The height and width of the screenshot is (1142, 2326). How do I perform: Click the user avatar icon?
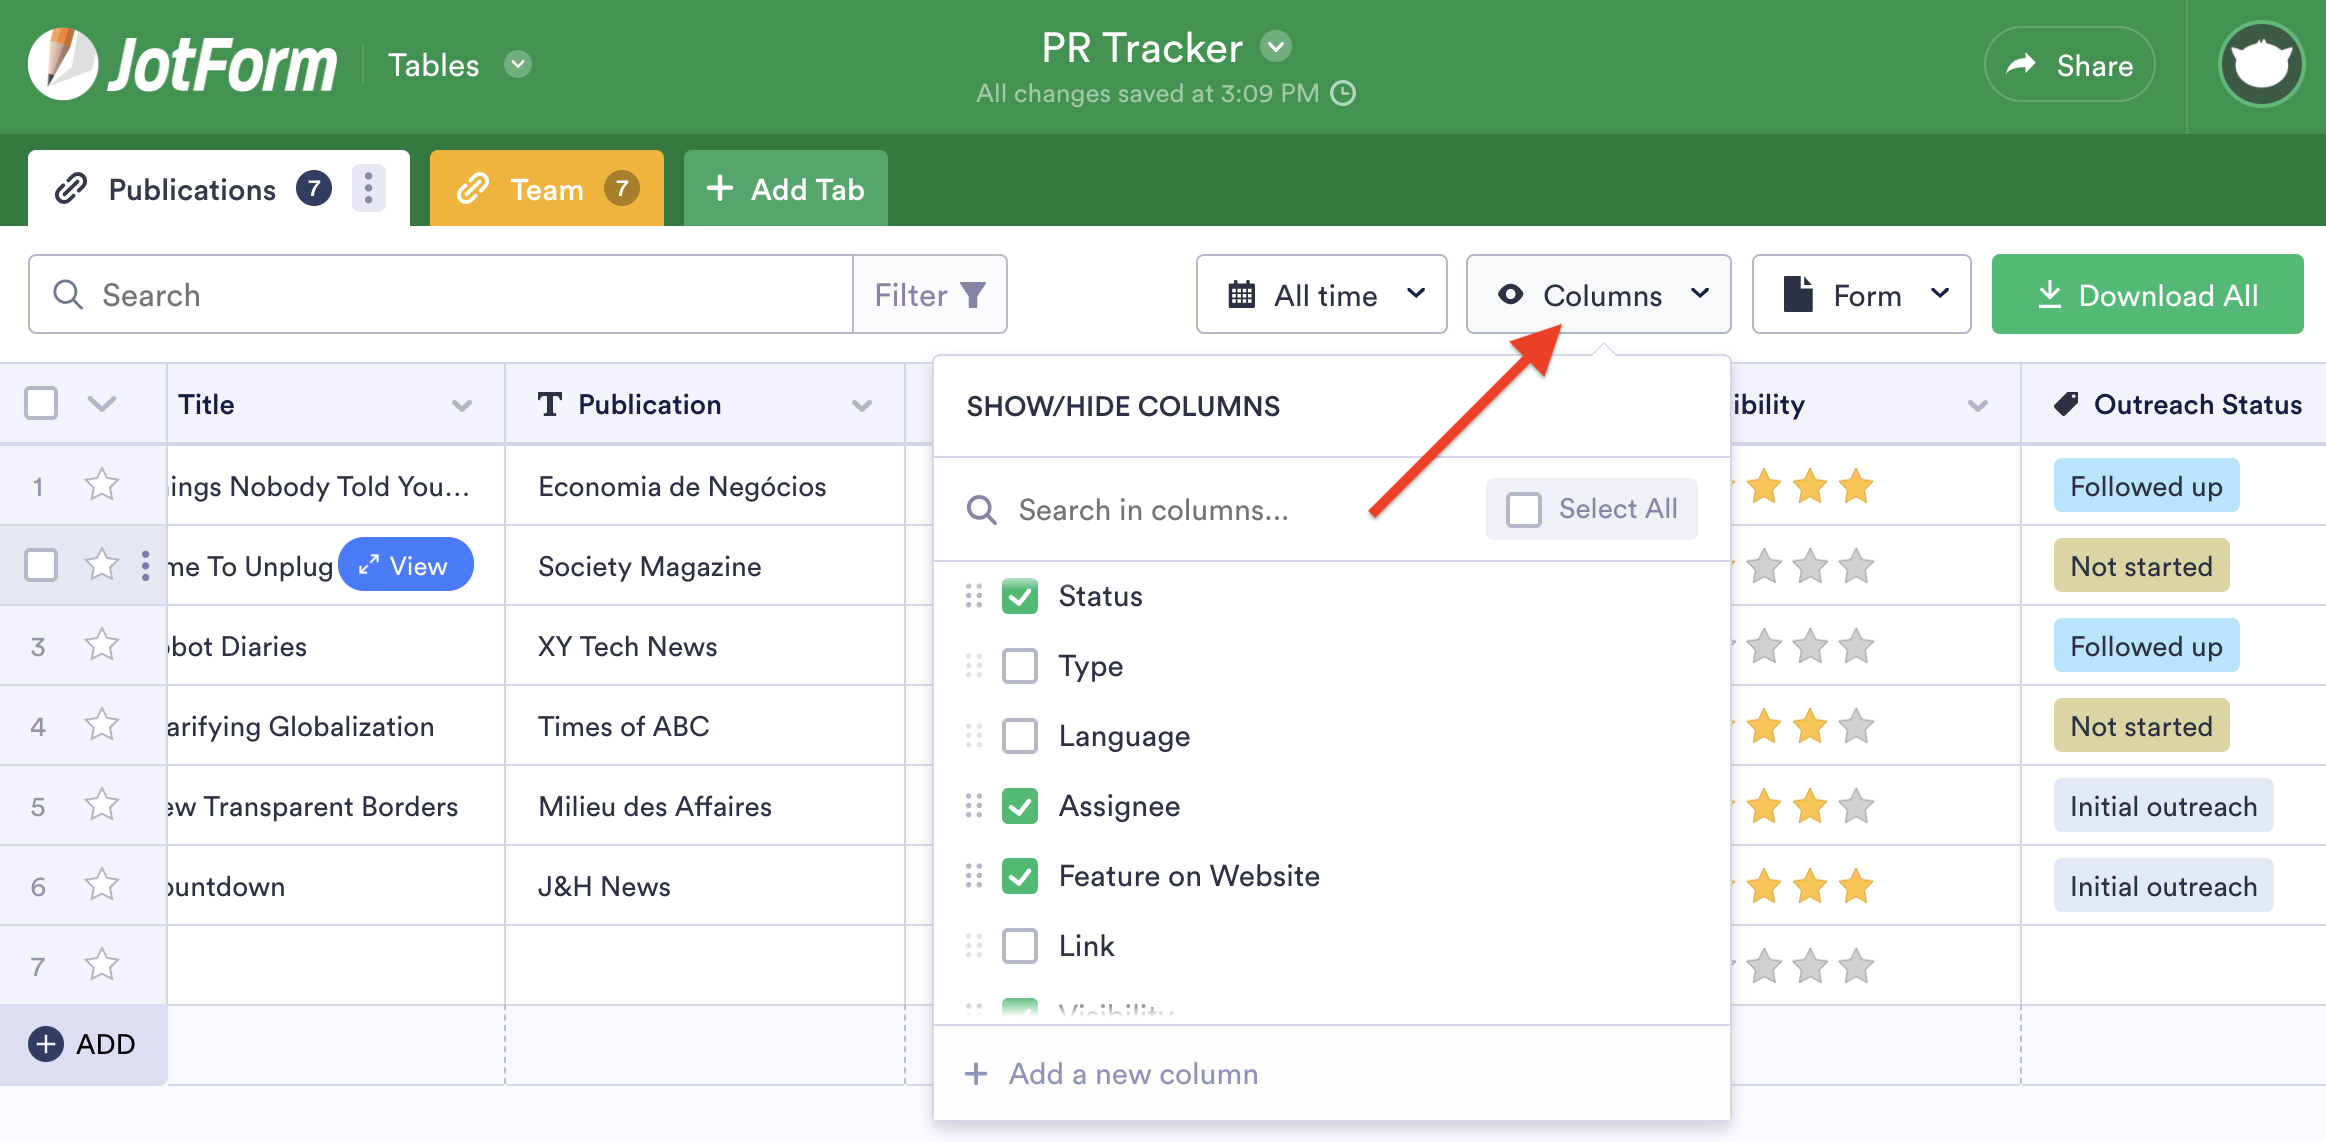(x=2261, y=65)
